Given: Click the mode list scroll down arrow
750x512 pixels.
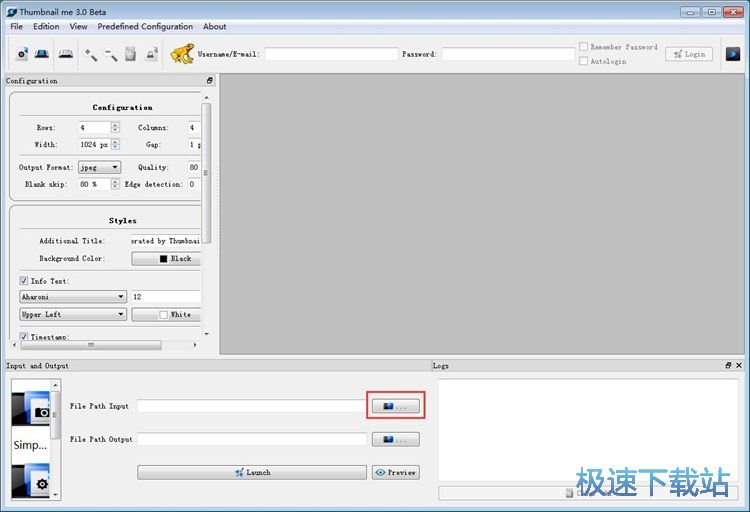Looking at the screenshot, I should (x=55, y=494).
